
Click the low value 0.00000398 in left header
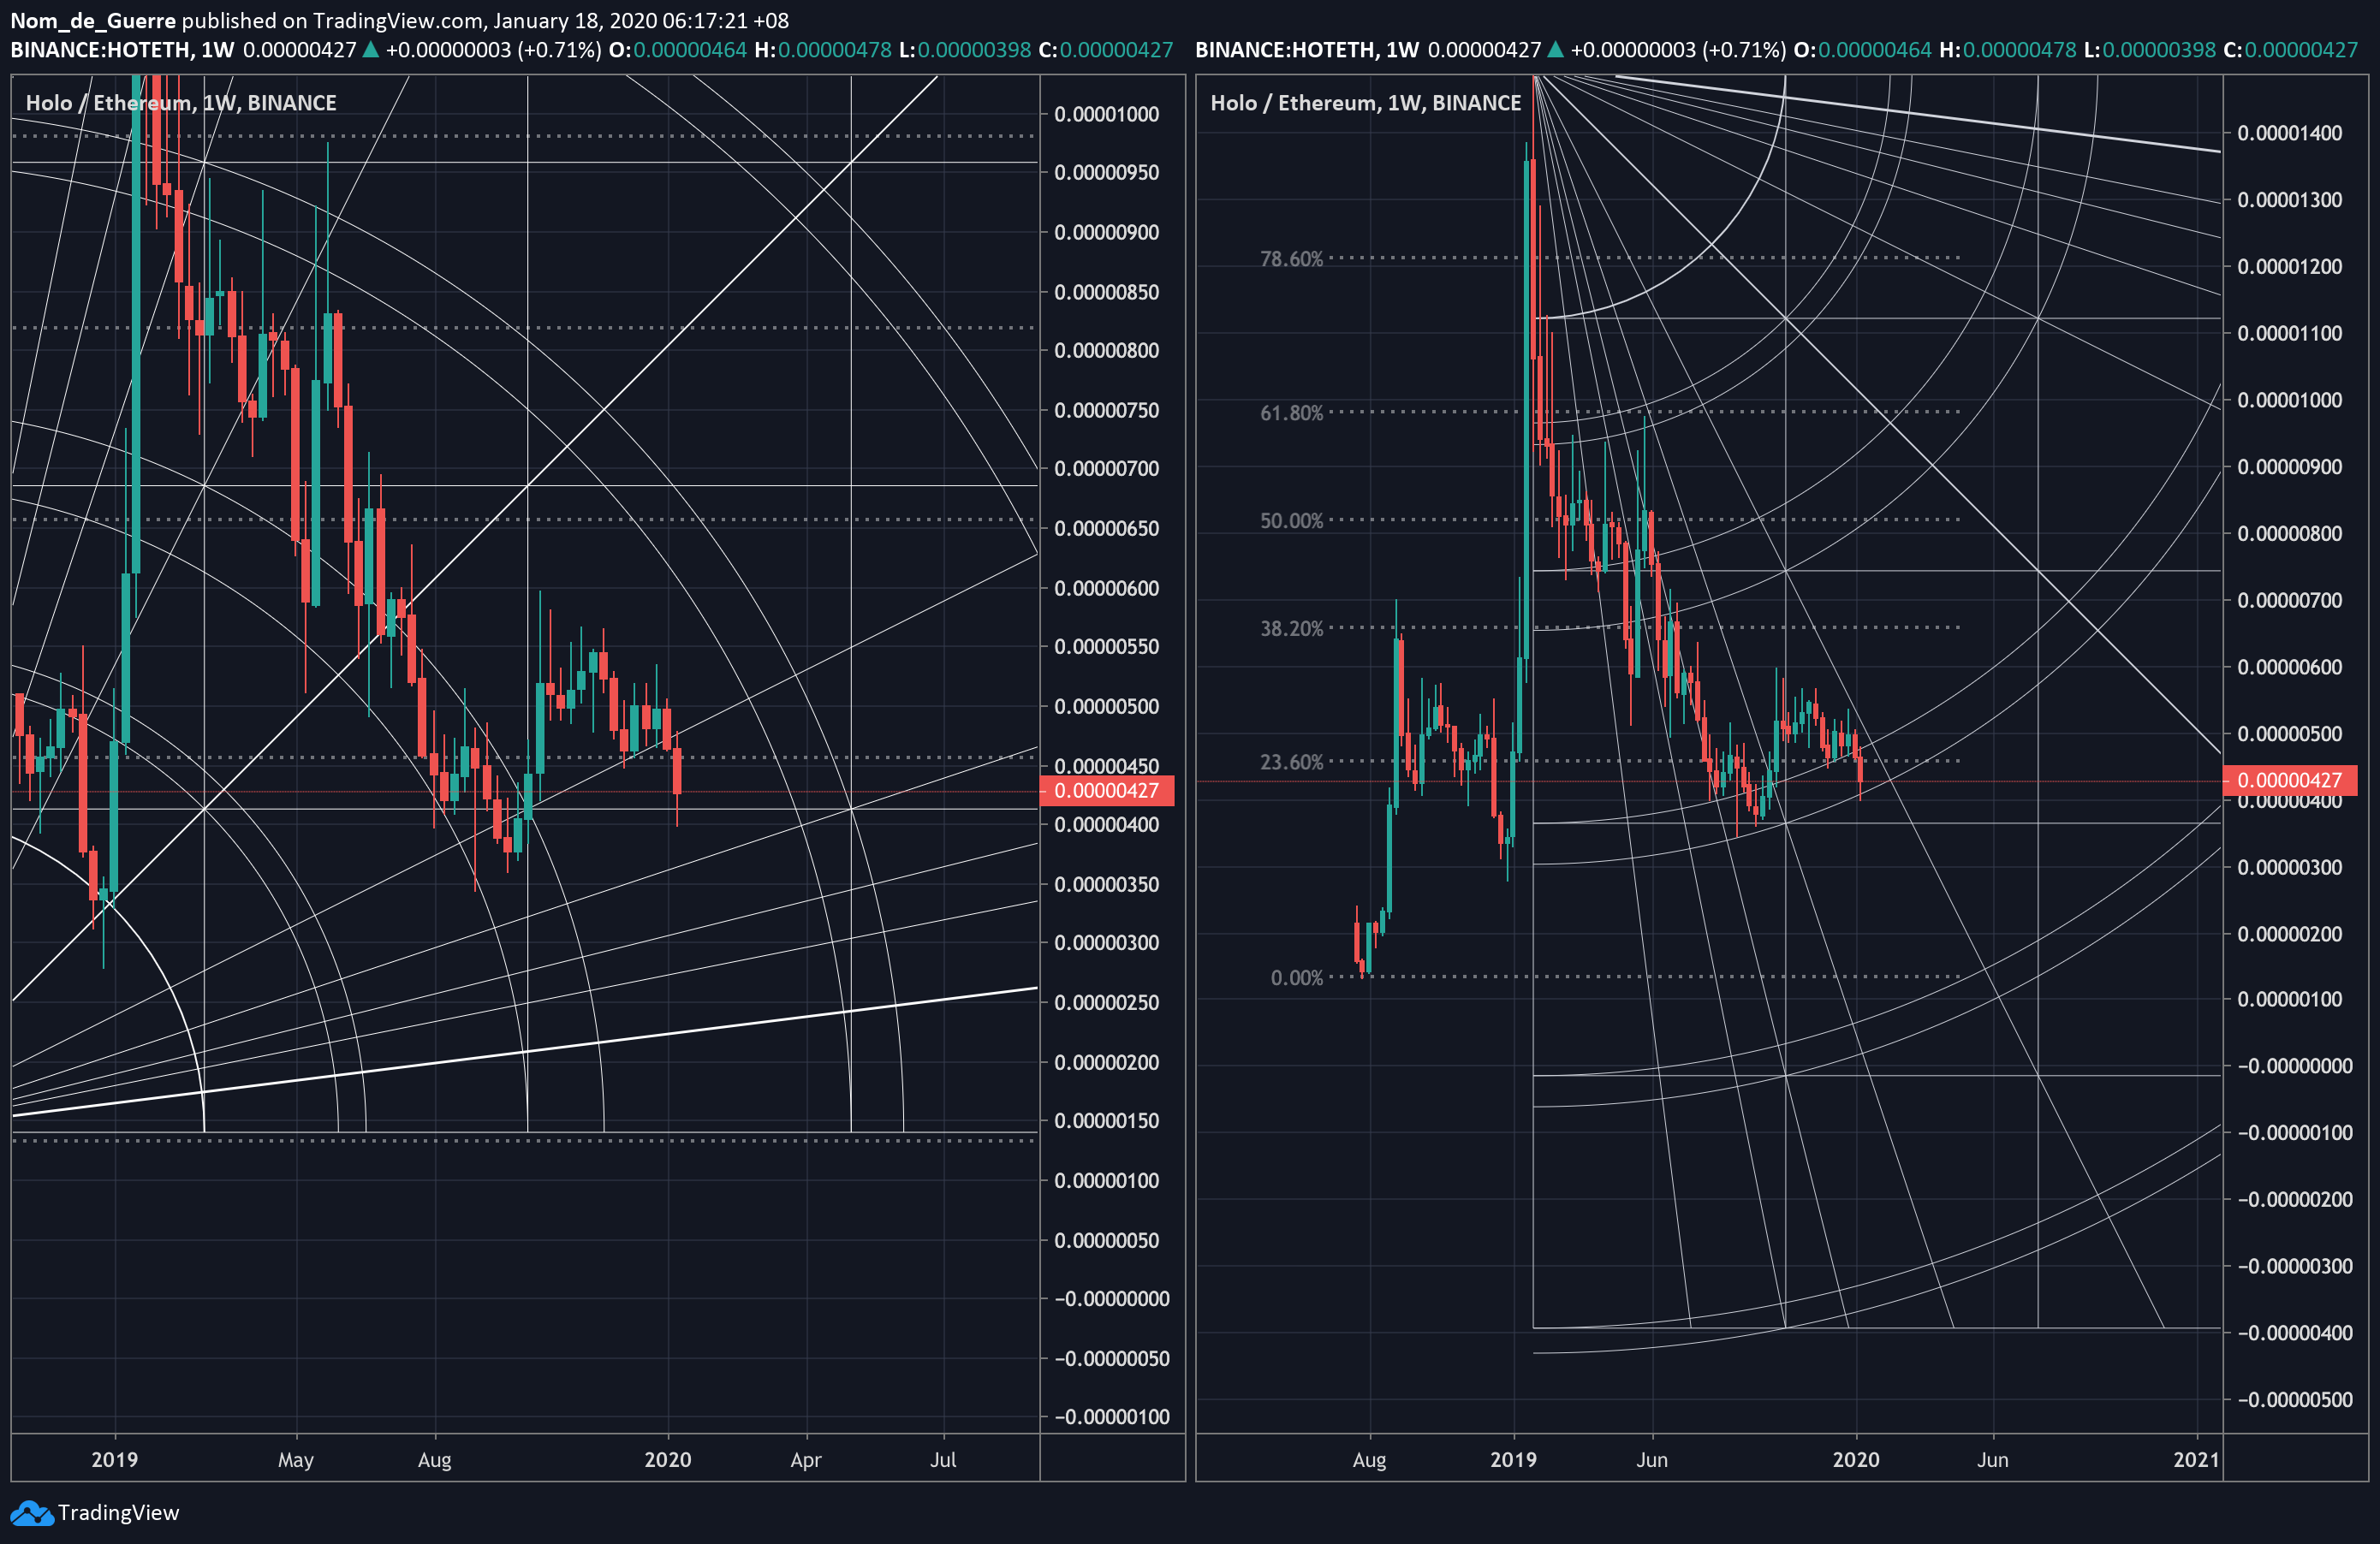(x=974, y=50)
